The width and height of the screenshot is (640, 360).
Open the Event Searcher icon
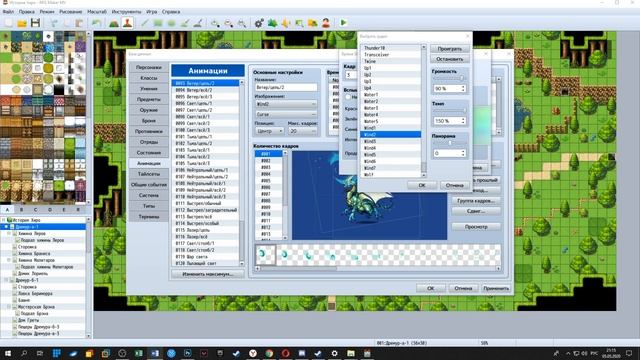[299, 23]
